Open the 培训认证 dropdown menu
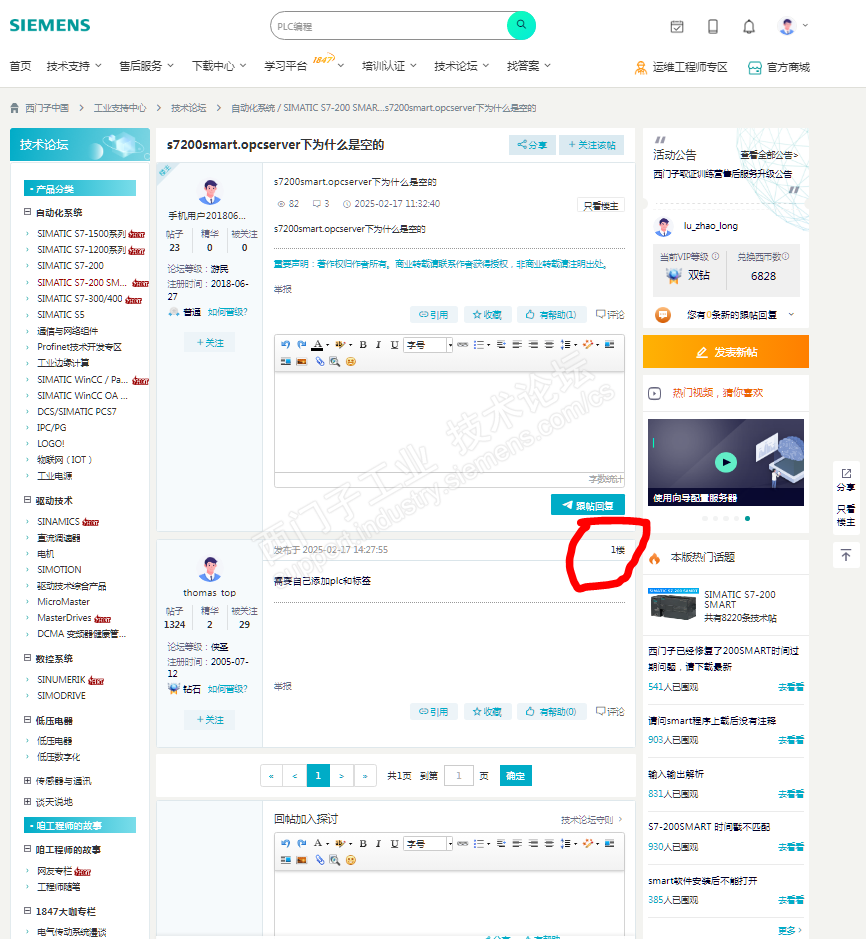Screen dimensions: 866x939 pos(389,66)
